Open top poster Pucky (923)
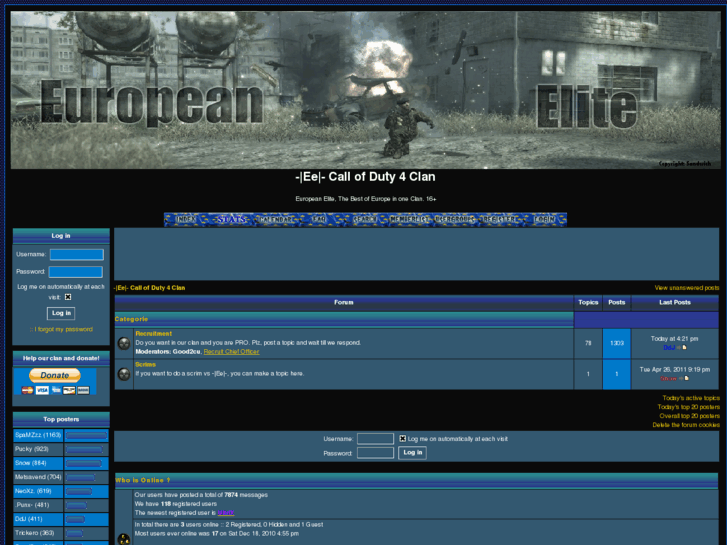727x545 pixels. [x=32, y=449]
